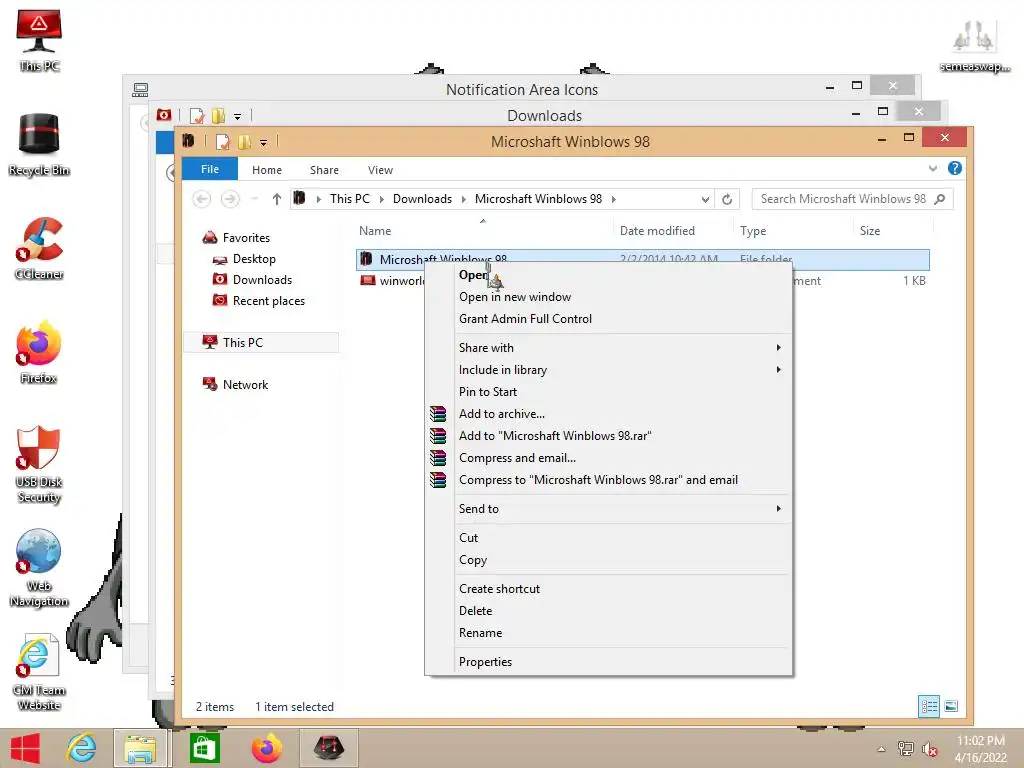1024x768 pixels.
Task: Open the GM Team Website shortcut
Action: tap(39, 672)
